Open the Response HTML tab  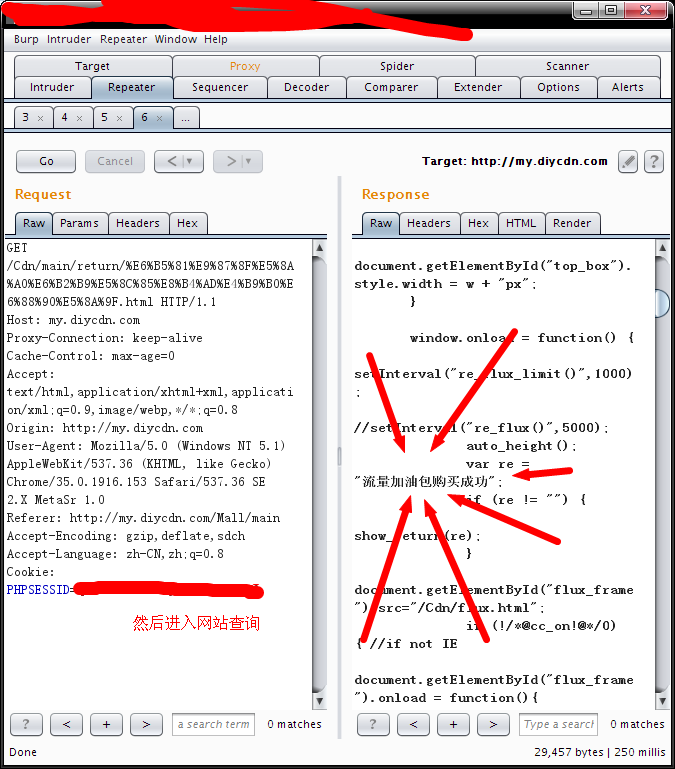click(x=521, y=224)
